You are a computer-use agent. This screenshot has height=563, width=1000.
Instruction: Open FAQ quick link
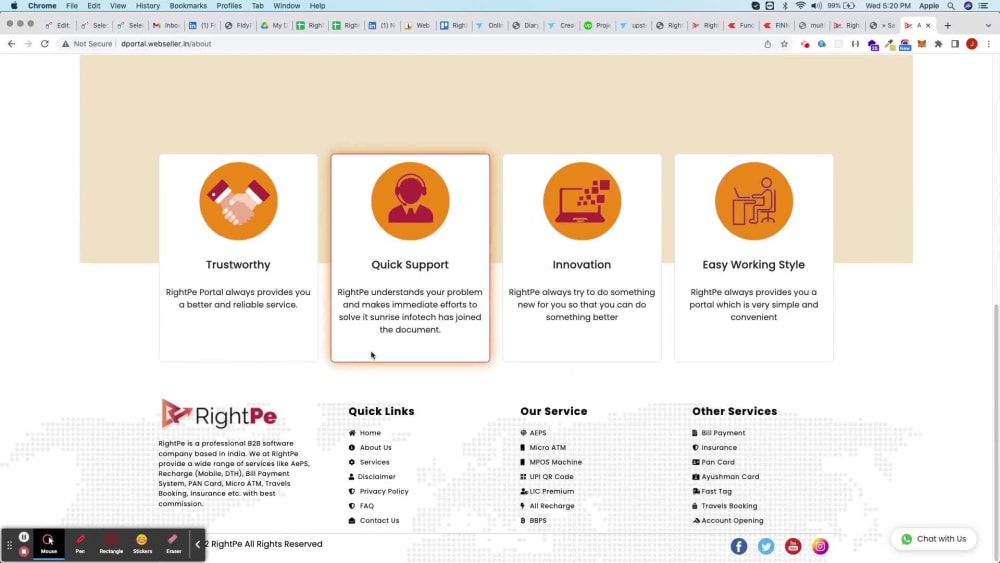tap(367, 506)
